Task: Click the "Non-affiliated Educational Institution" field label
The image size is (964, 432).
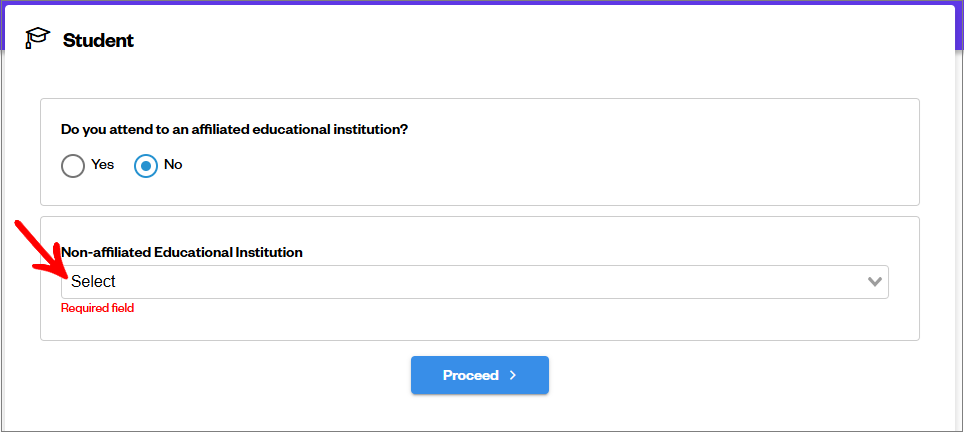Action: click(x=182, y=252)
